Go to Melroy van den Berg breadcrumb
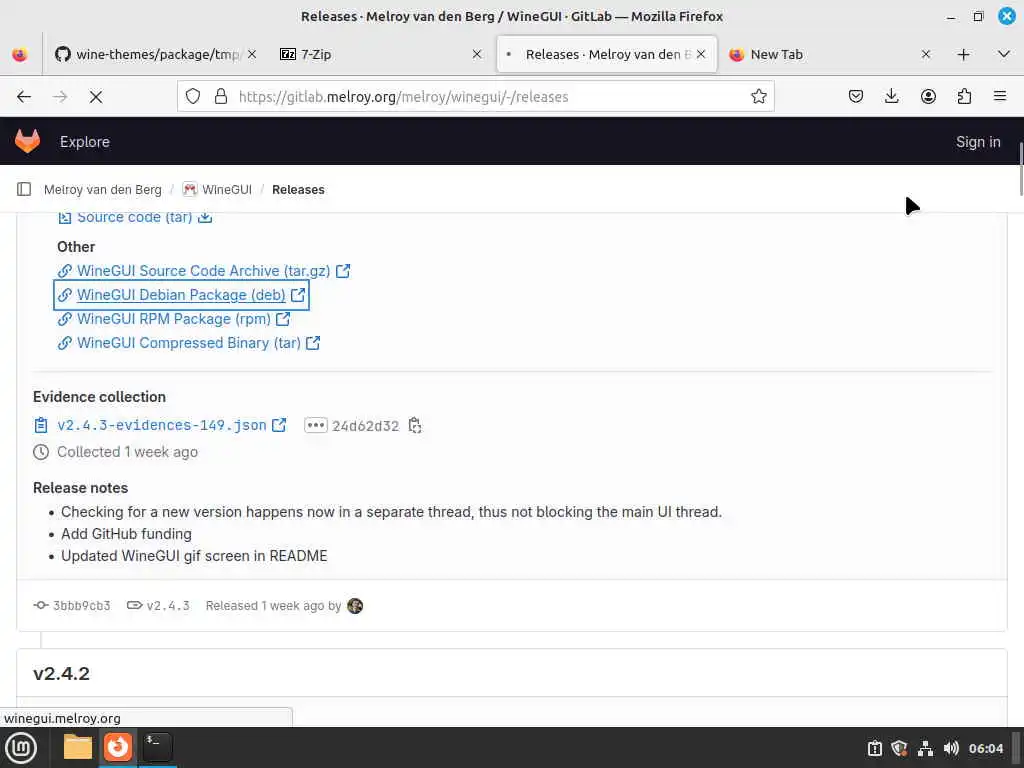Screen dimensions: 1024x768 pyautogui.click(x=103, y=189)
